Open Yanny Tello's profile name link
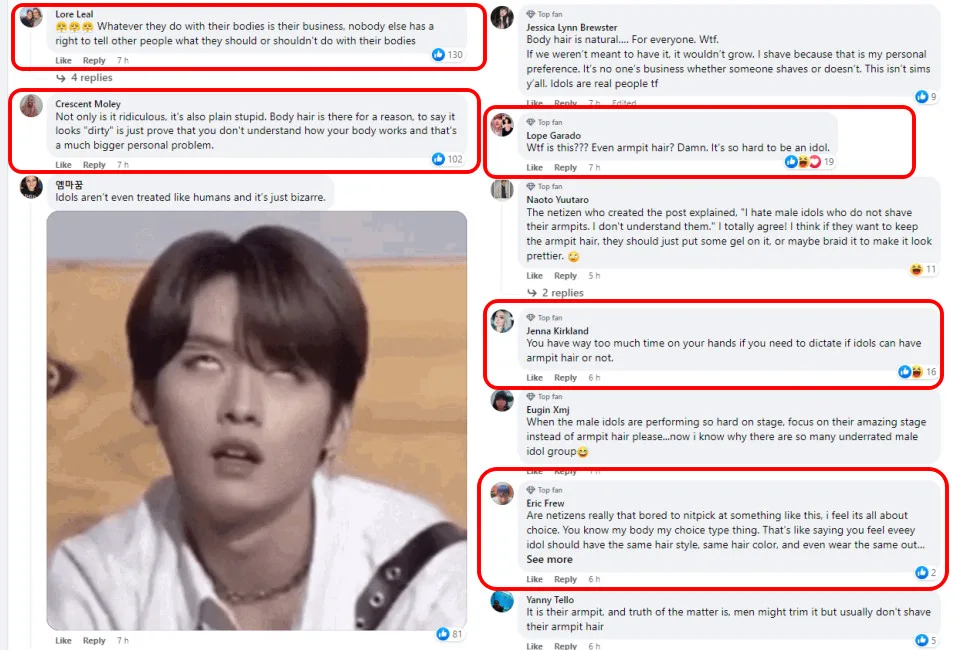 point(550,600)
